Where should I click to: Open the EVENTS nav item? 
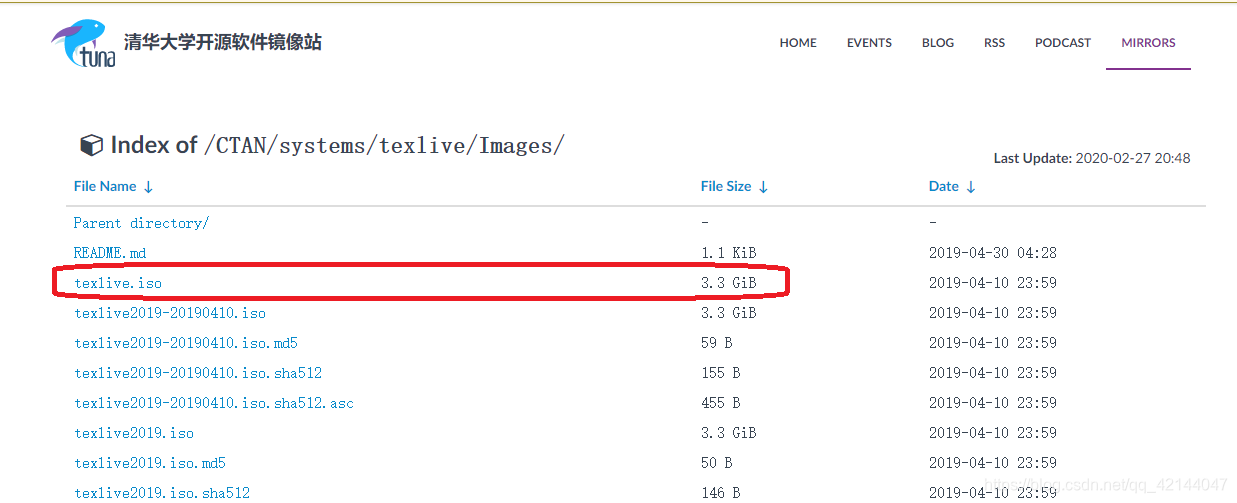(x=869, y=43)
